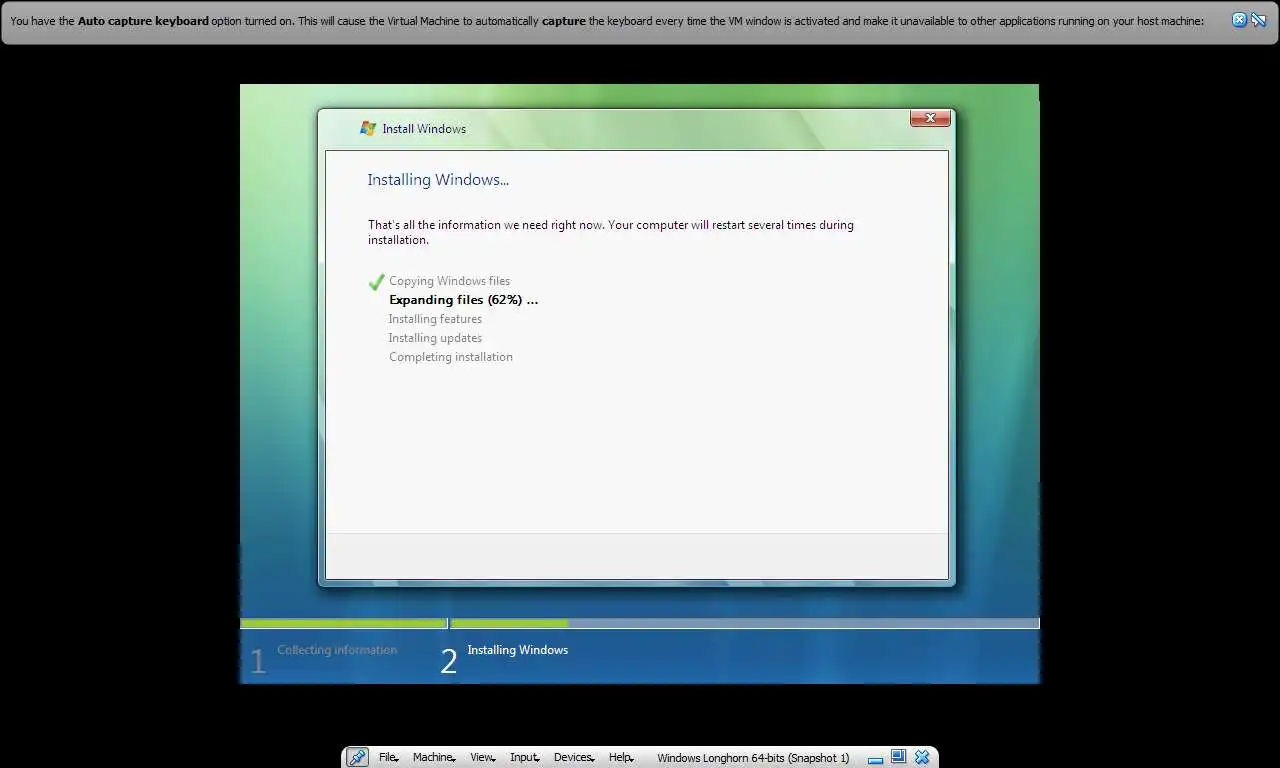Click the 'Copying Windows files' step text
The height and width of the screenshot is (768, 1280).
pos(449,281)
